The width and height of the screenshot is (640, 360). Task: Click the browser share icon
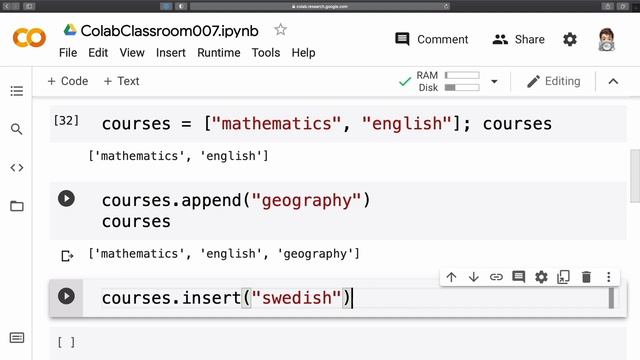tap(607, 6)
